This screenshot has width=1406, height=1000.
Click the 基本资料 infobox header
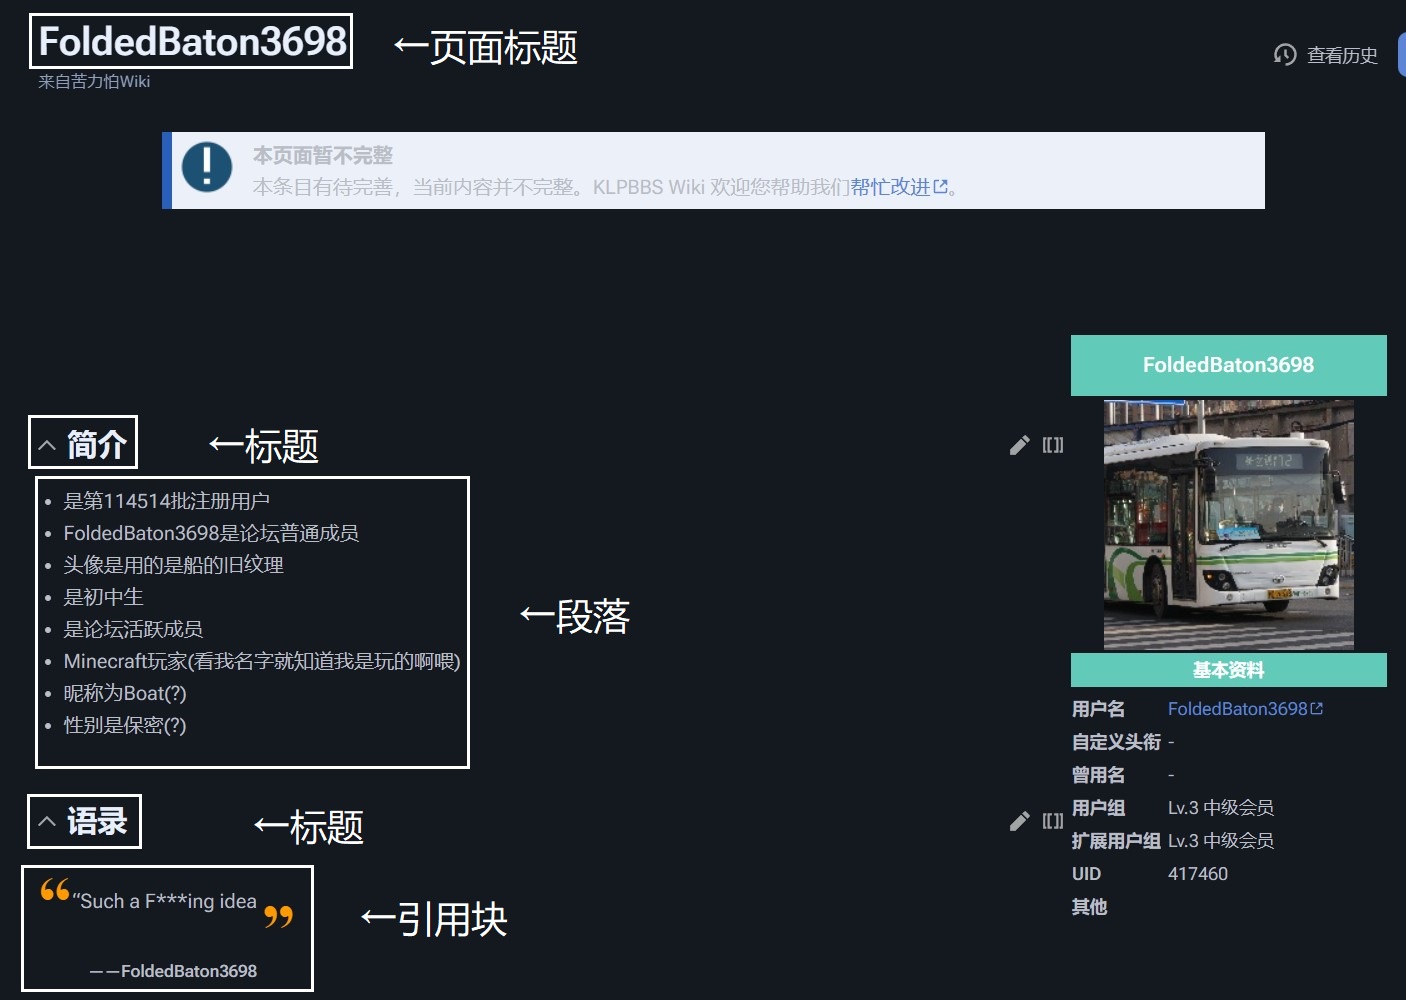point(1229,670)
